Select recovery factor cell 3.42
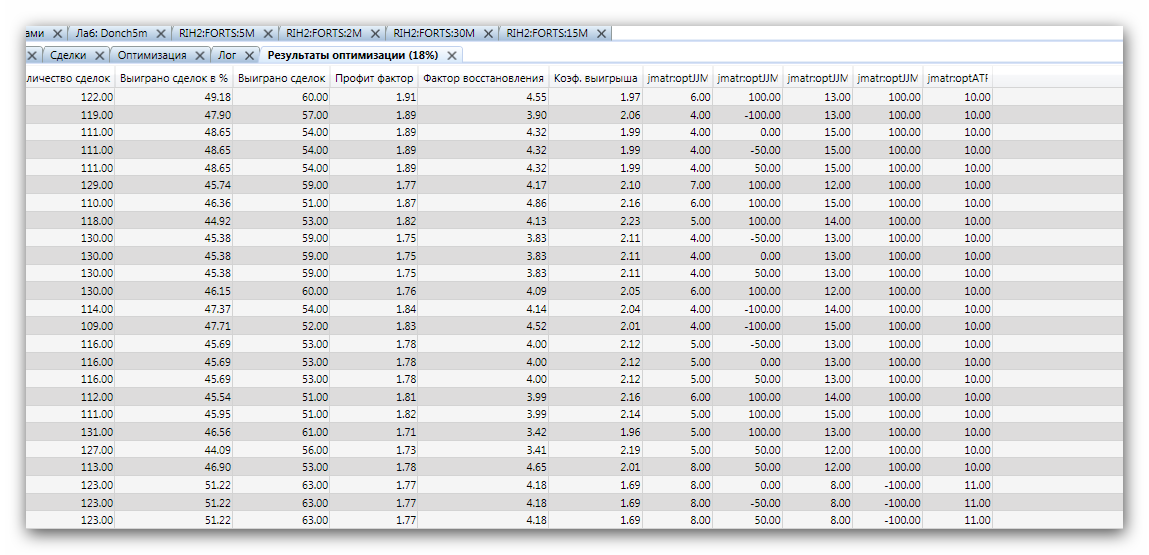Image resolution: width=1149 pixels, height=555 pixels. tap(484, 432)
